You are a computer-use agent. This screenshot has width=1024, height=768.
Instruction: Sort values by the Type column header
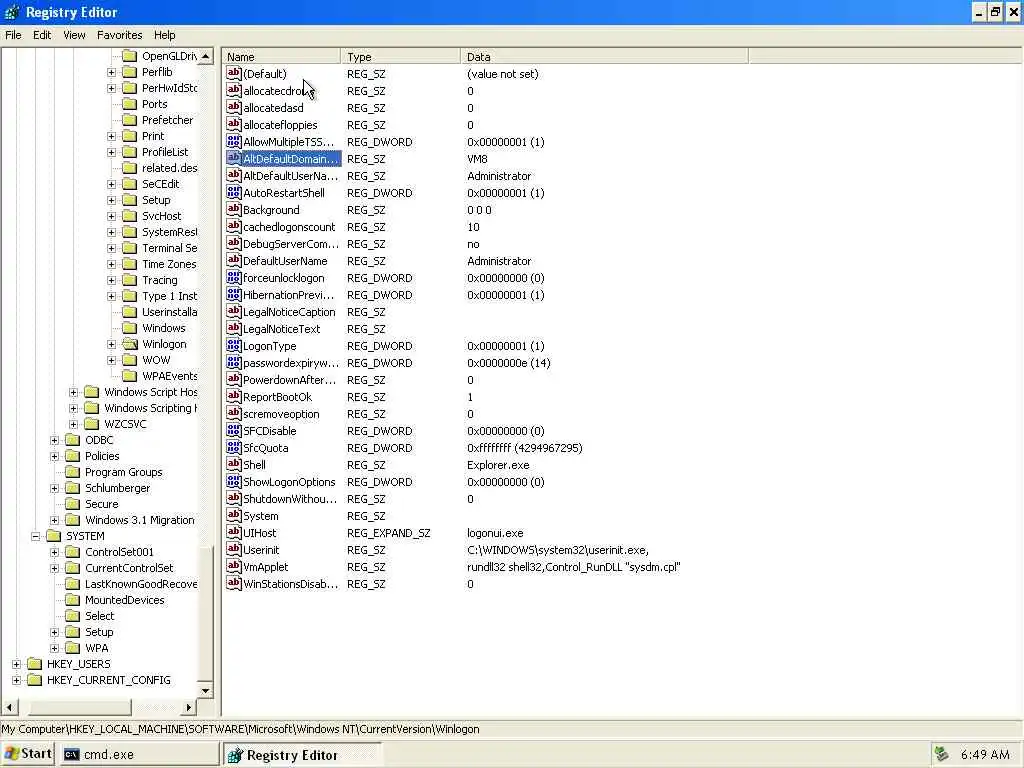pos(400,57)
